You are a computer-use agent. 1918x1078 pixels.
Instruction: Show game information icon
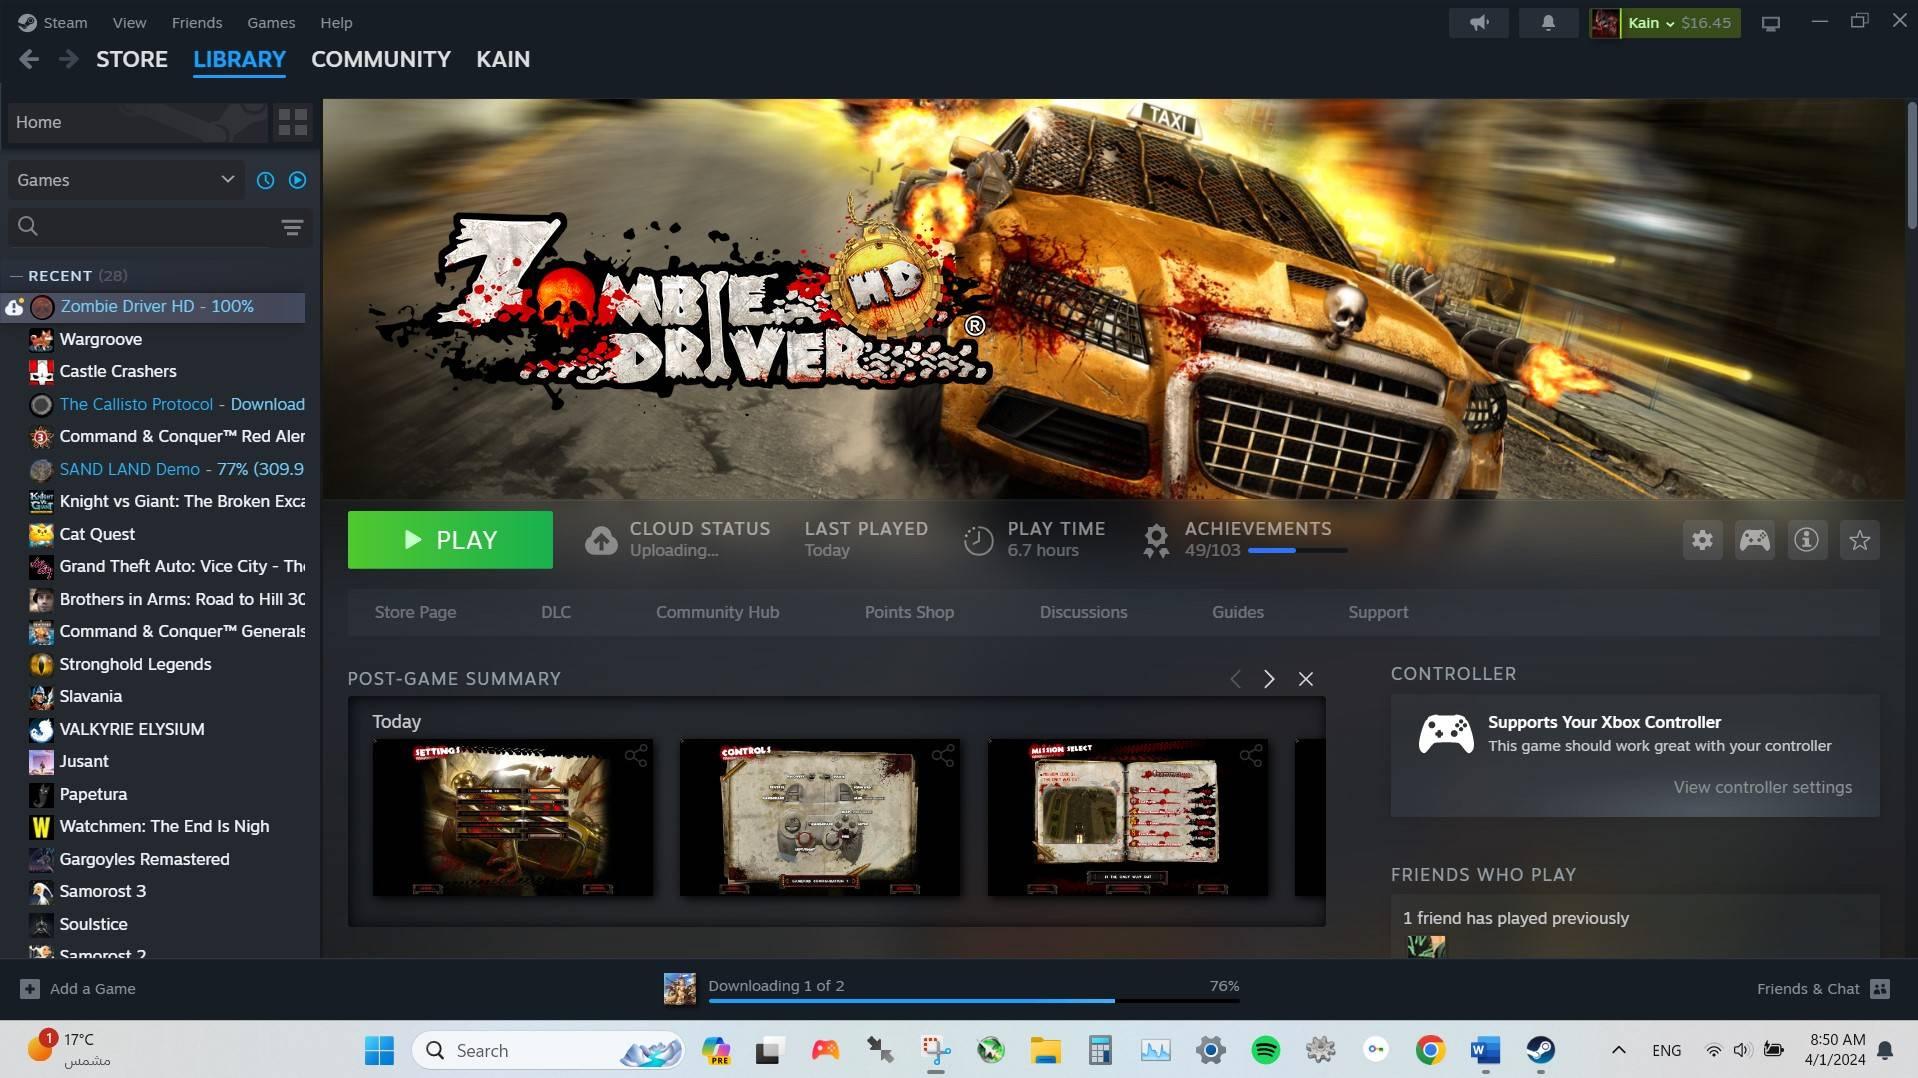click(1806, 540)
